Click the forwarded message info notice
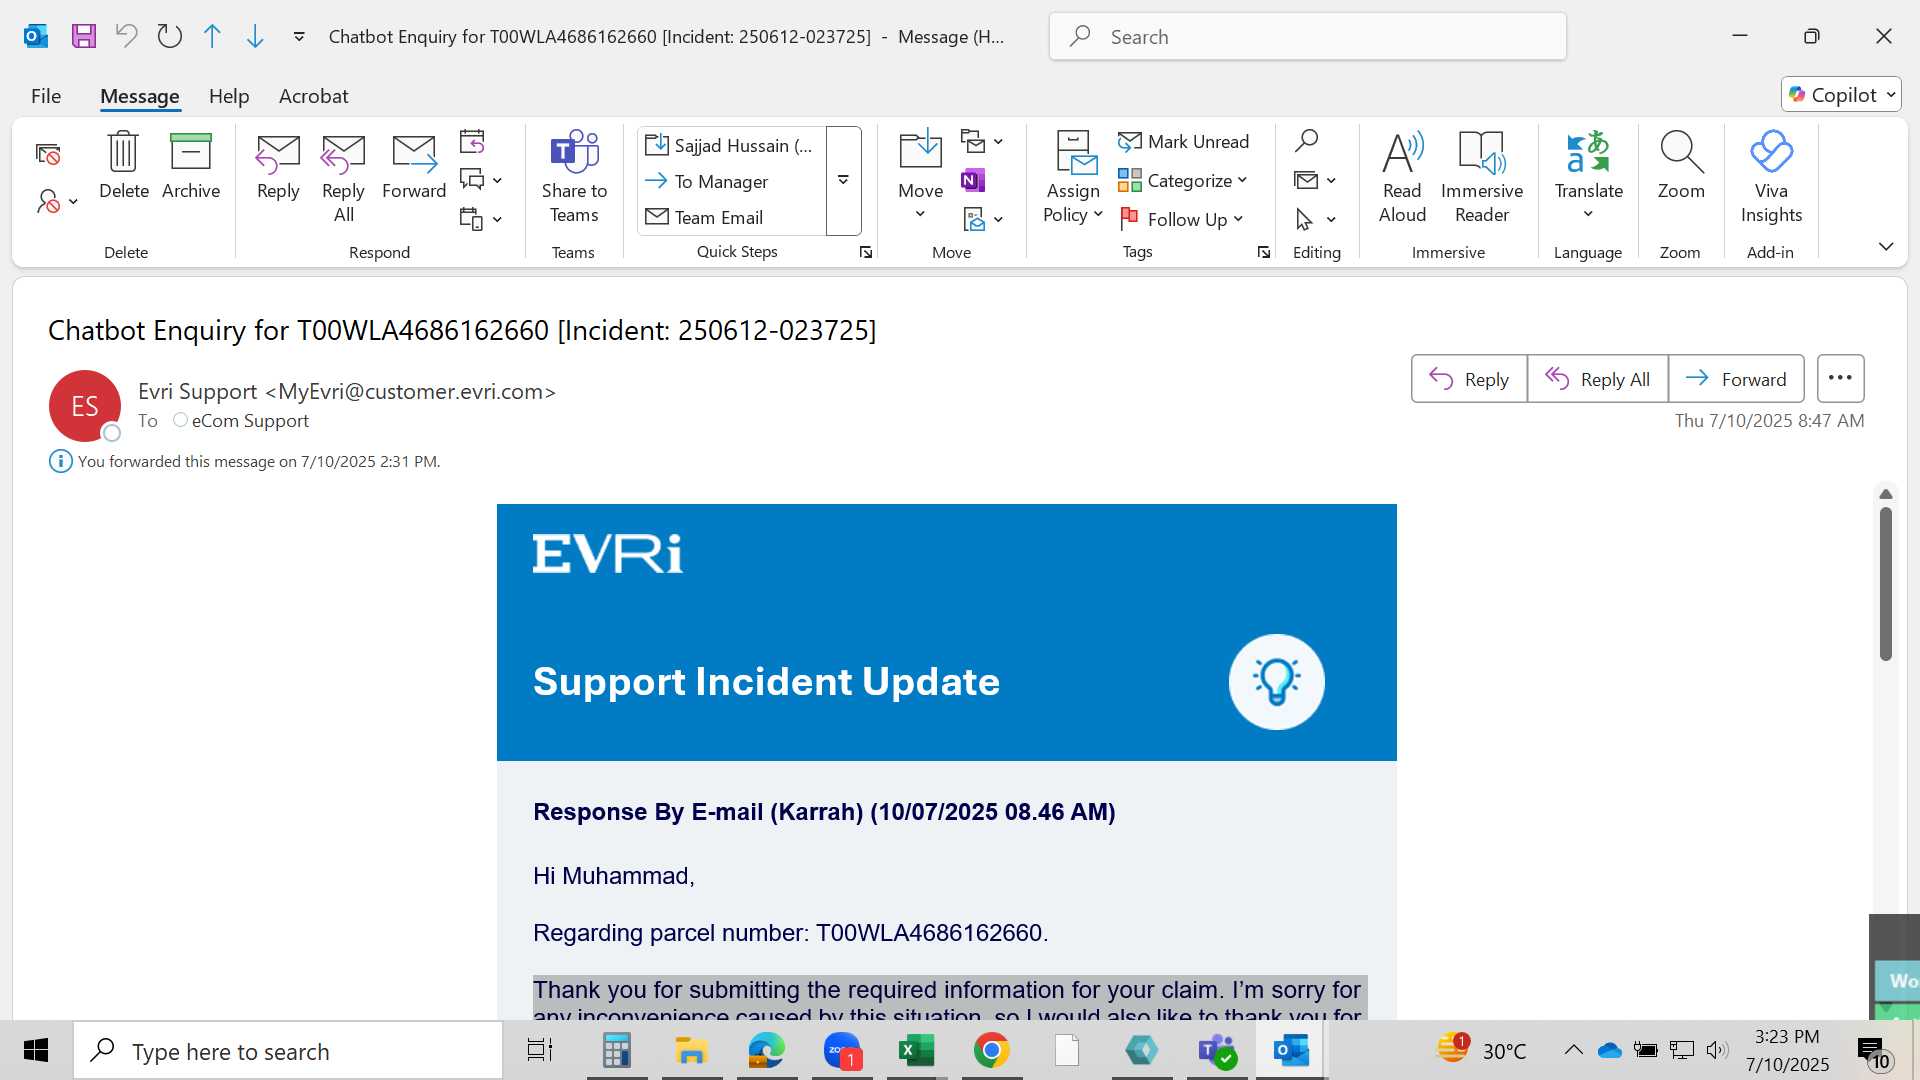The height and width of the screenshot is (1080, 1920). tap(245, 462)
